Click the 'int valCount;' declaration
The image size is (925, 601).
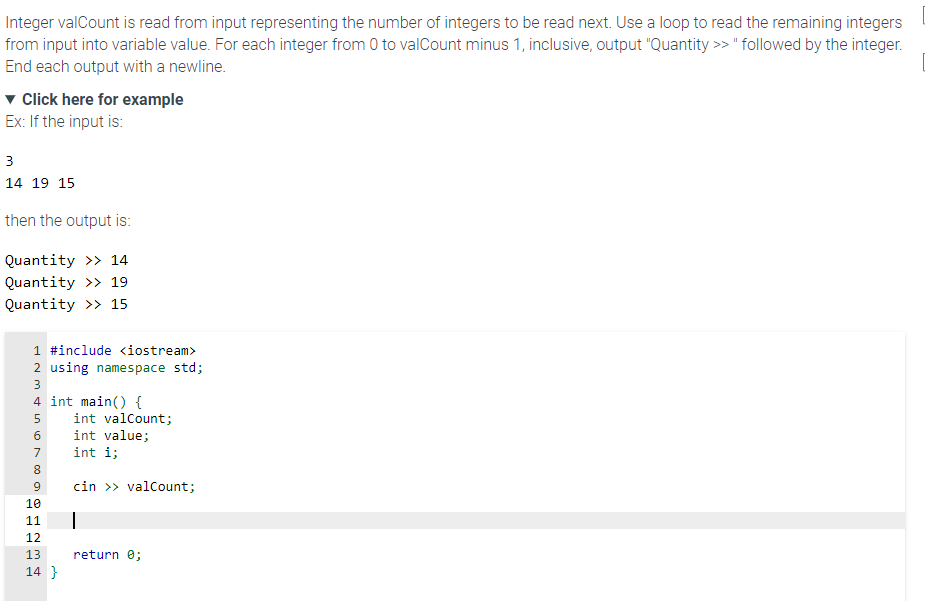(123, 418)
